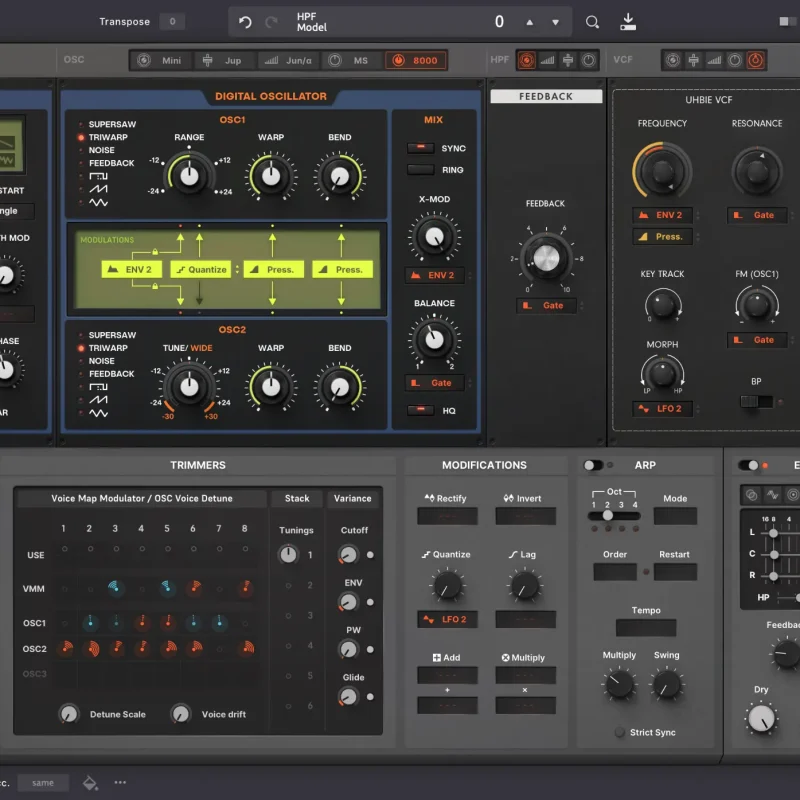This screenshot has width=800, height=800.
Task: Select the Mini oscillator model tab
Action: point(160,60)
